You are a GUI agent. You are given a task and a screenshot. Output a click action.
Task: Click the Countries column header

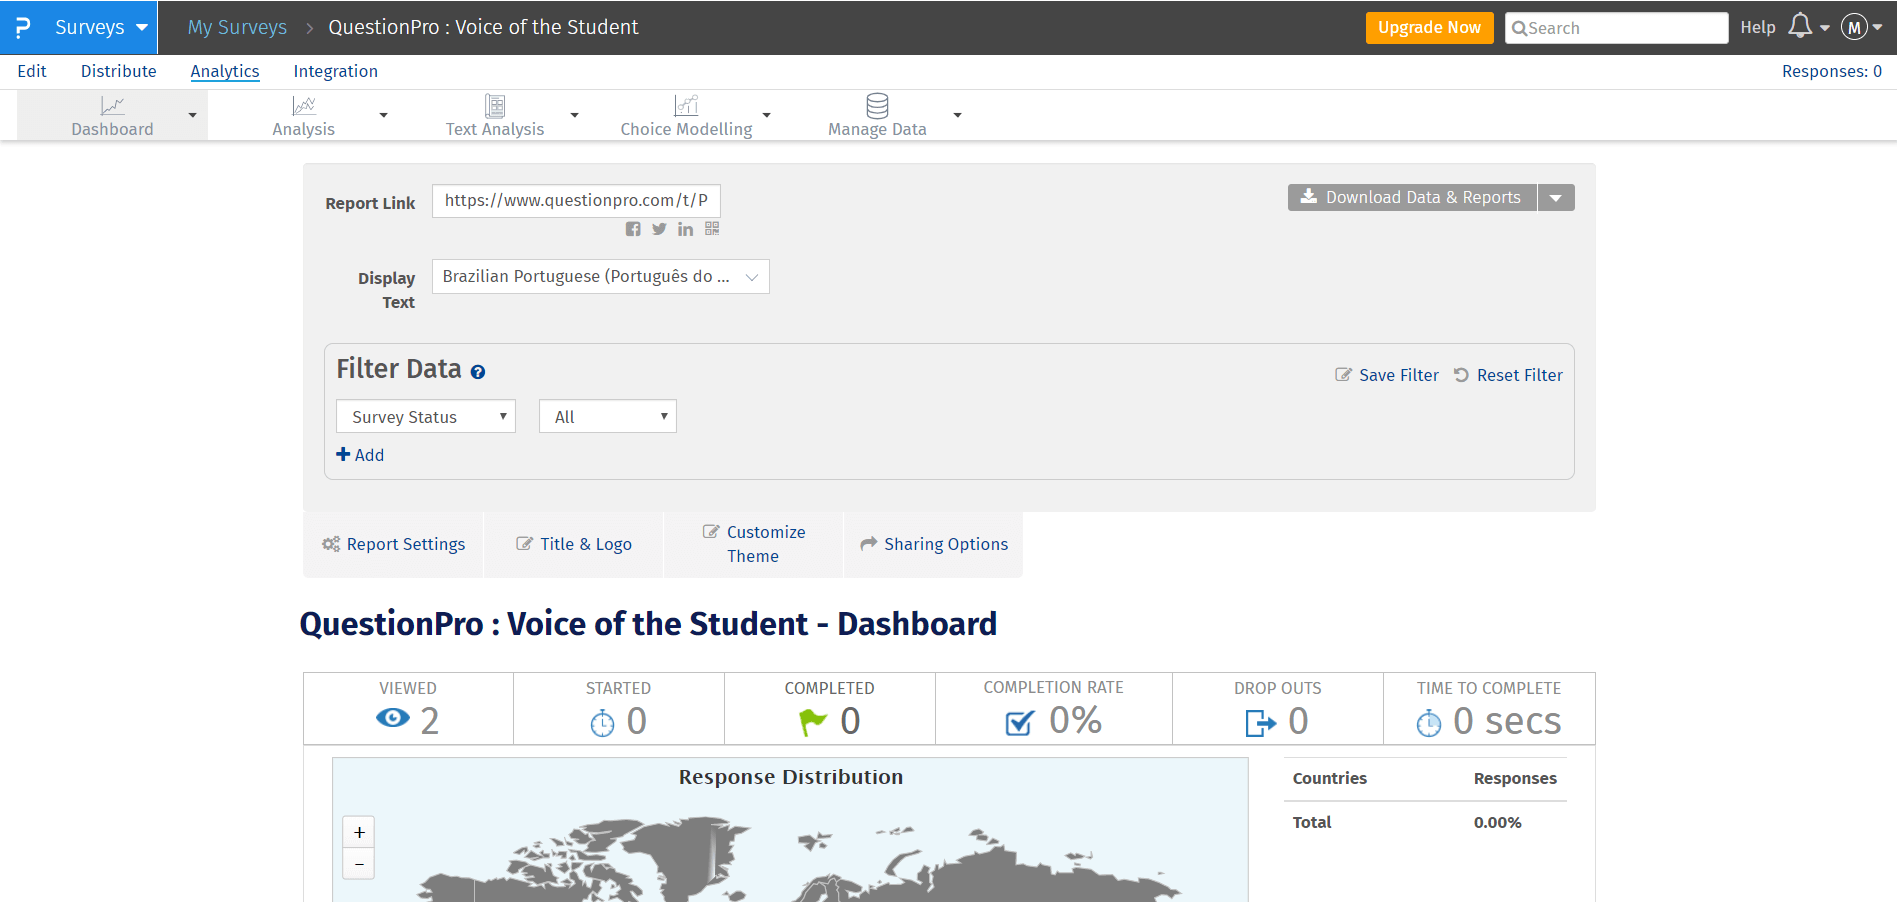pyautogui.click(x=1329, y=778)
